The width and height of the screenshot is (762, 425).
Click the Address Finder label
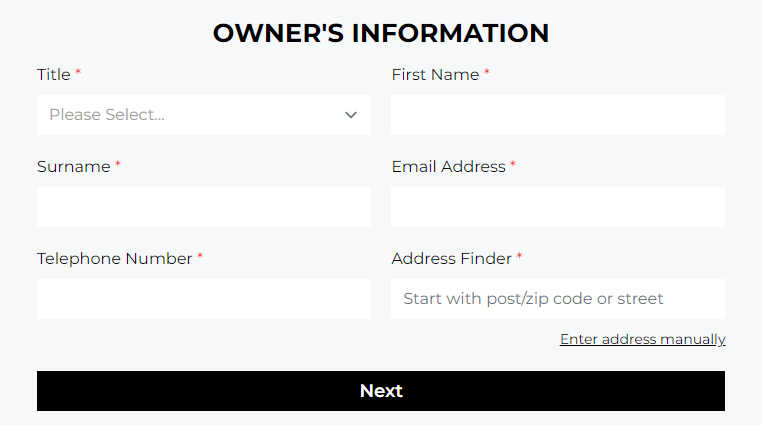[x=451, y=259]
